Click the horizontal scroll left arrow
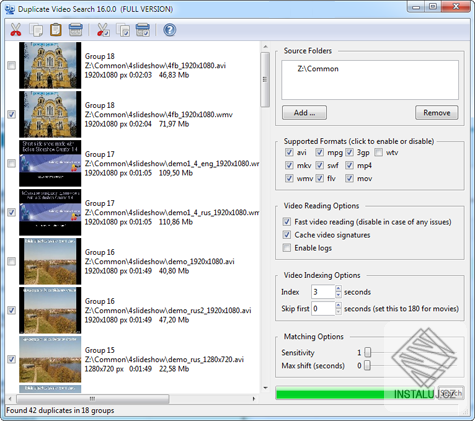The image size is (475, 421). (10, 398)
